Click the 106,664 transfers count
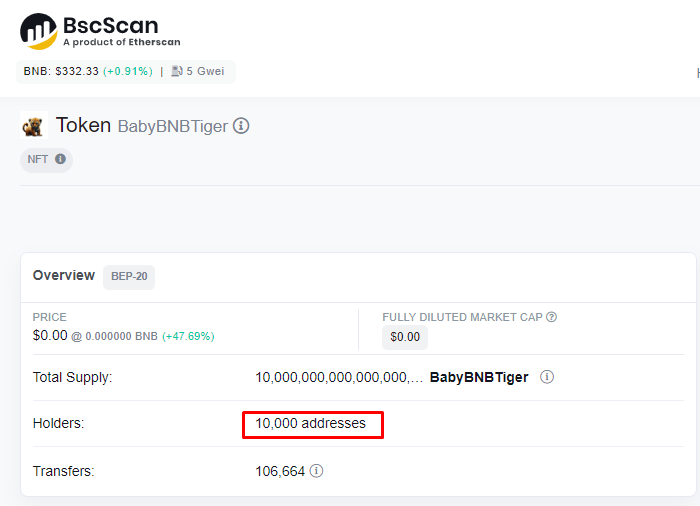 click(x=280, y=471)
